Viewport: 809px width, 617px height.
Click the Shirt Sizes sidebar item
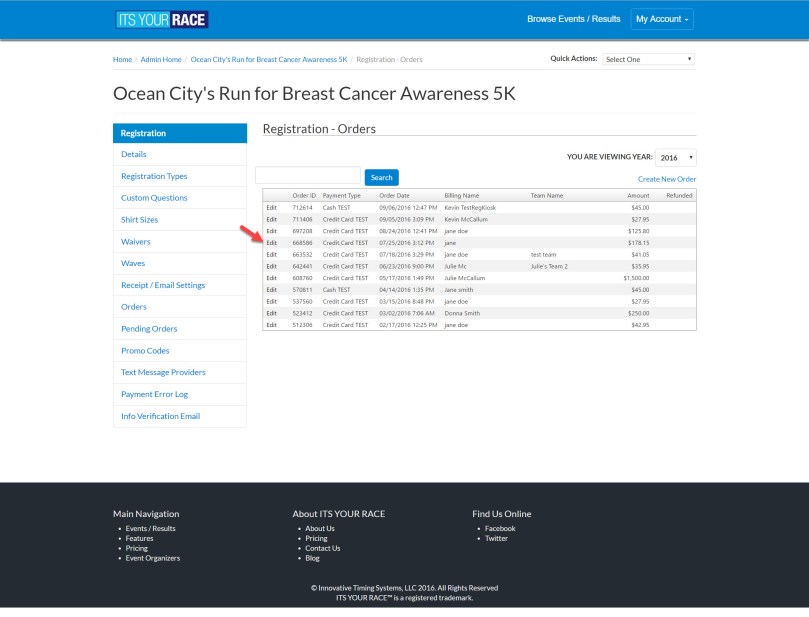coord(139,220)
